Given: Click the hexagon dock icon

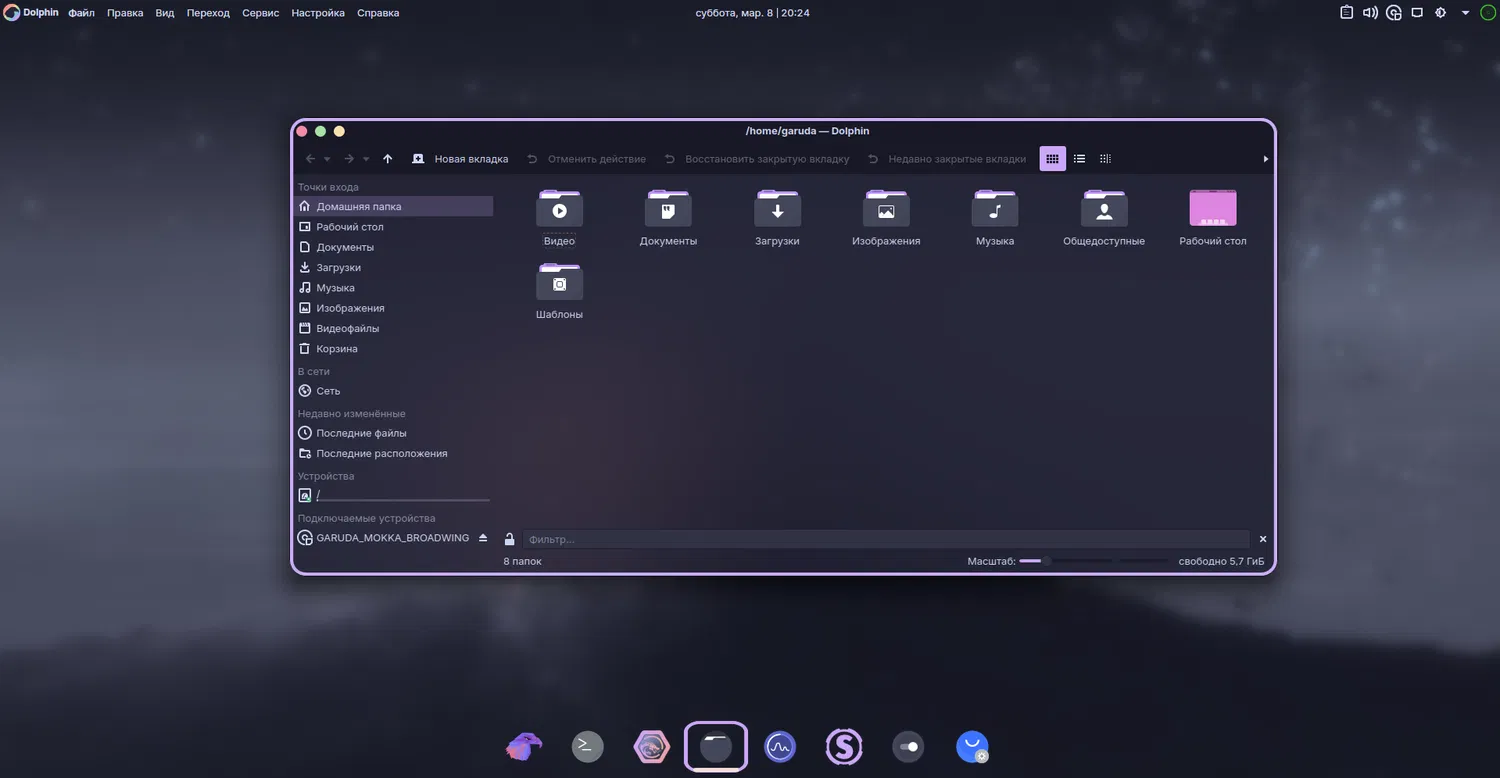Looking at the screenshot, I should coord(651,746).
